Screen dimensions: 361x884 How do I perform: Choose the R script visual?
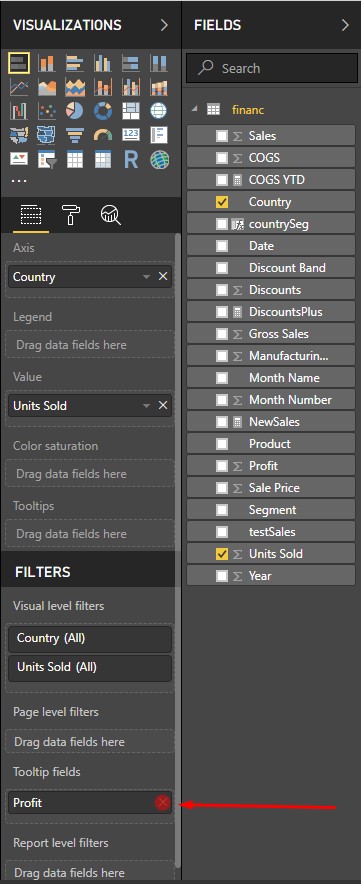click(131, 160)
